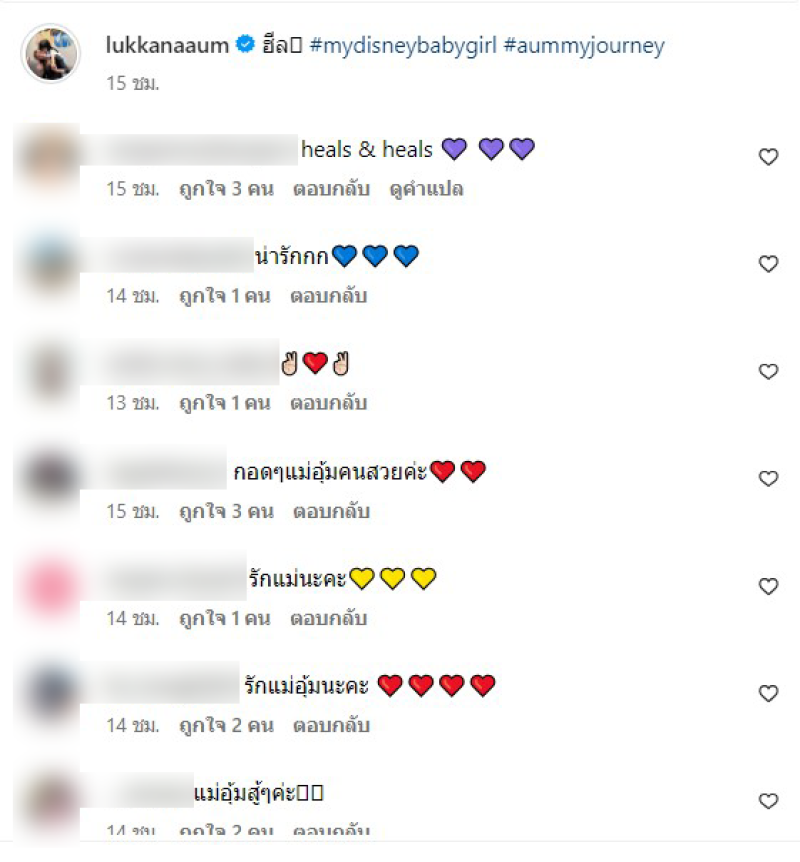
Task: Like the 'น่ารักกก' blue hearts comment
Action: 768,264
